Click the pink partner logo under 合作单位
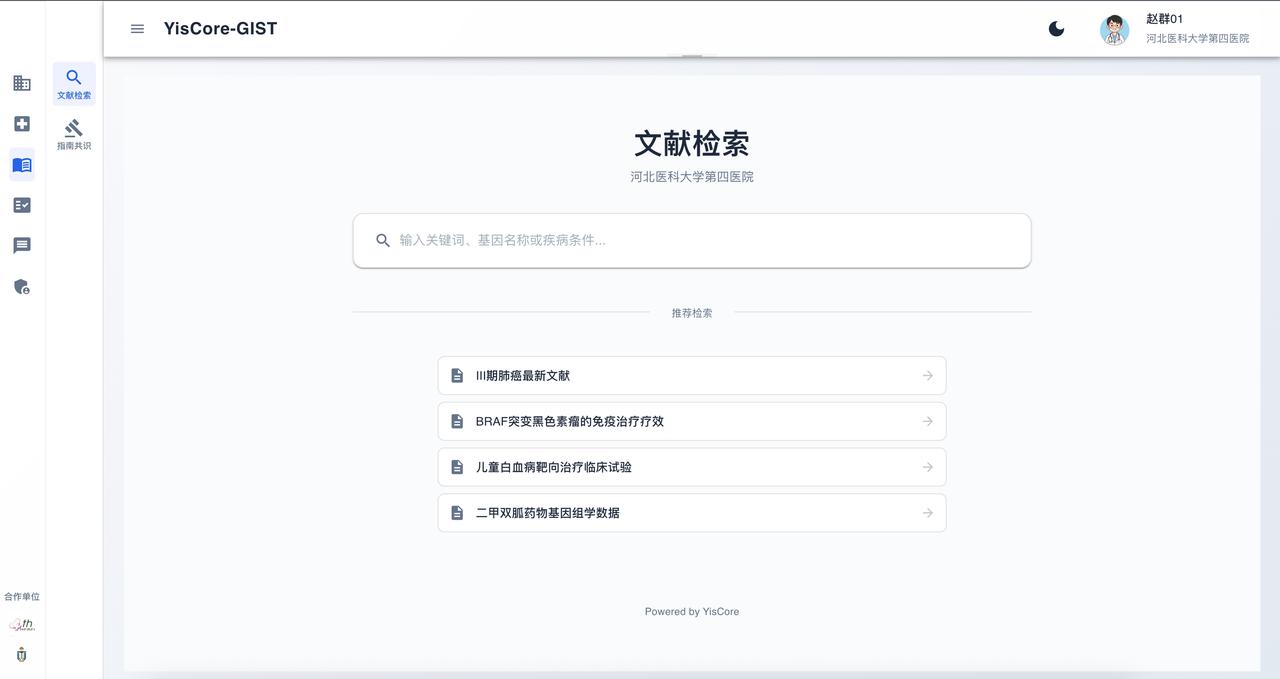This screenshot has height=679, width=1280. coord(22,623)
